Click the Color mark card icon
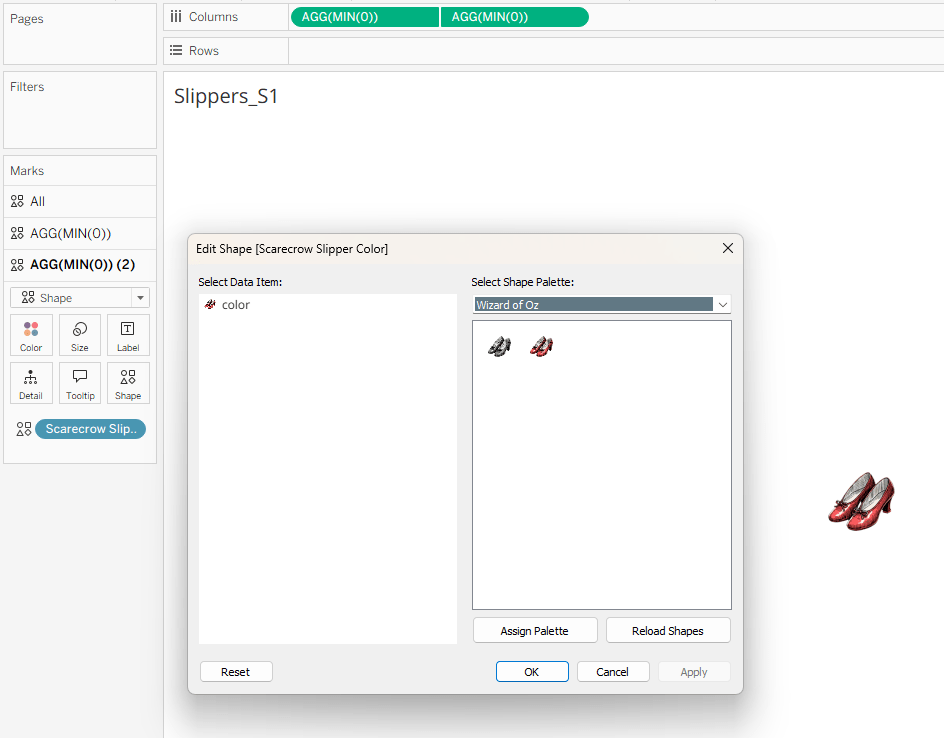Screen dimensions: 944x738 [31, 336]
